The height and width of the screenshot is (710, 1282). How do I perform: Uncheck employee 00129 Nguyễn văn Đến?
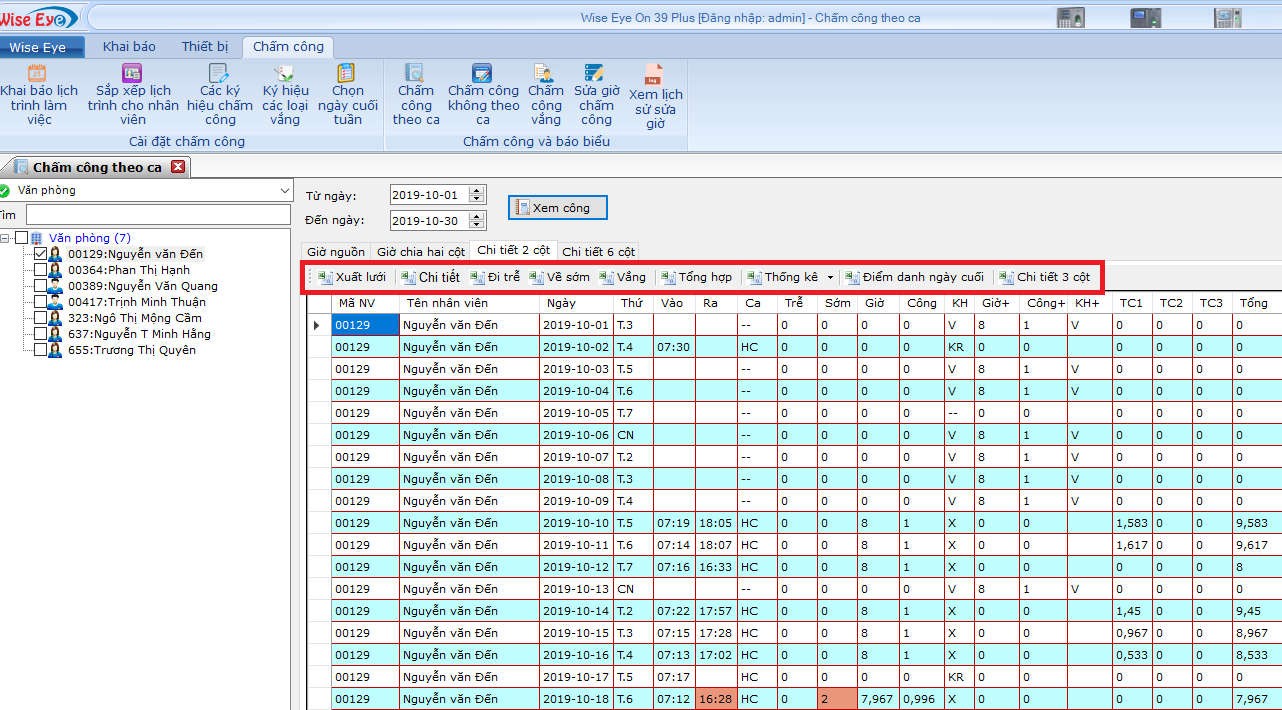[x=41, y=254]
